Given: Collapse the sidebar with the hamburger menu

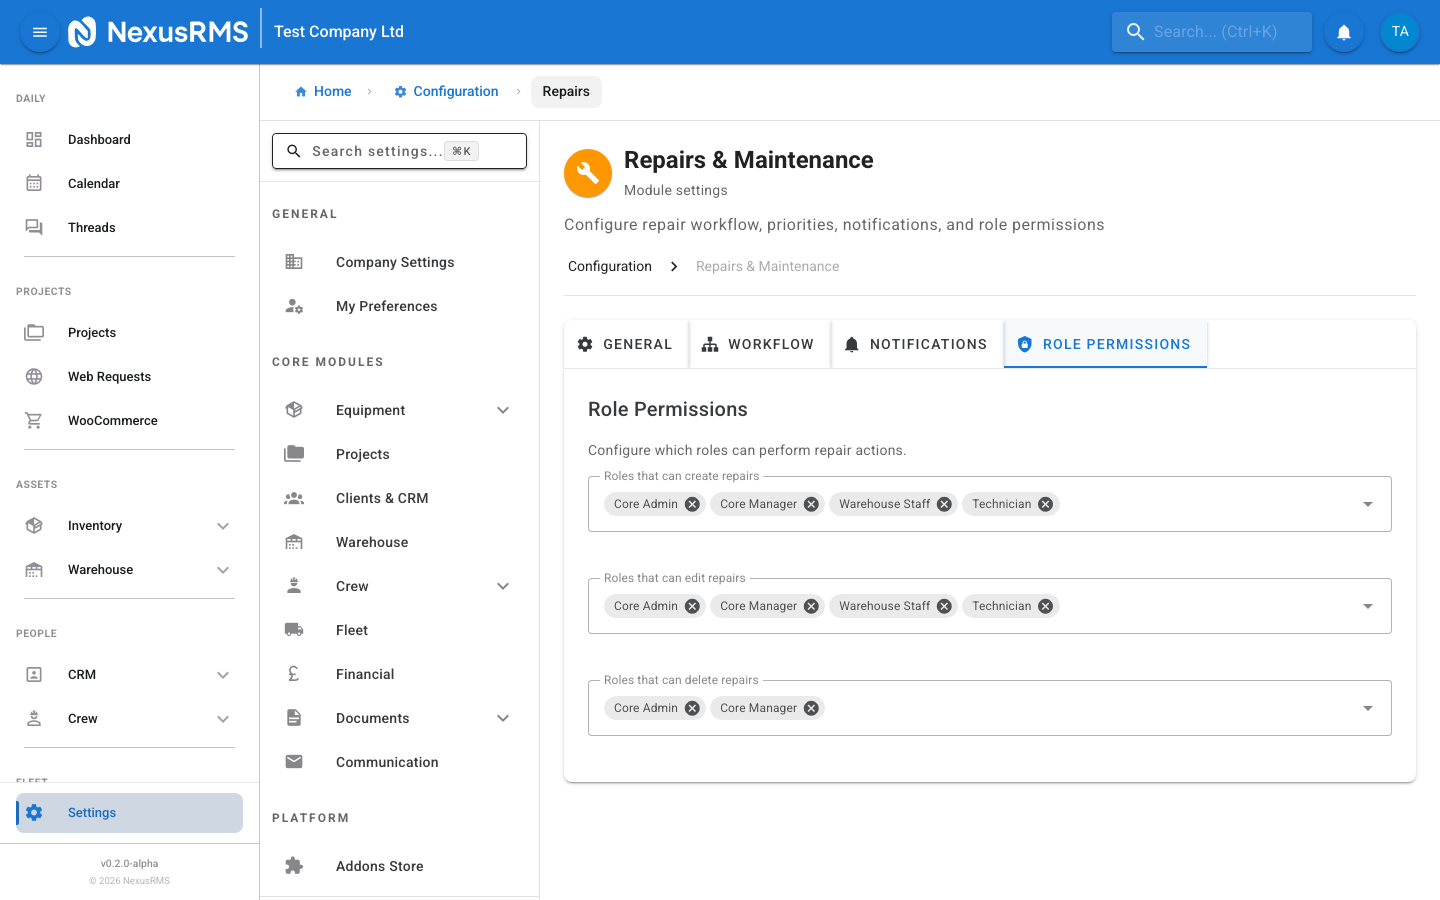Looking at the screenshot, I should tap(39, 31).
